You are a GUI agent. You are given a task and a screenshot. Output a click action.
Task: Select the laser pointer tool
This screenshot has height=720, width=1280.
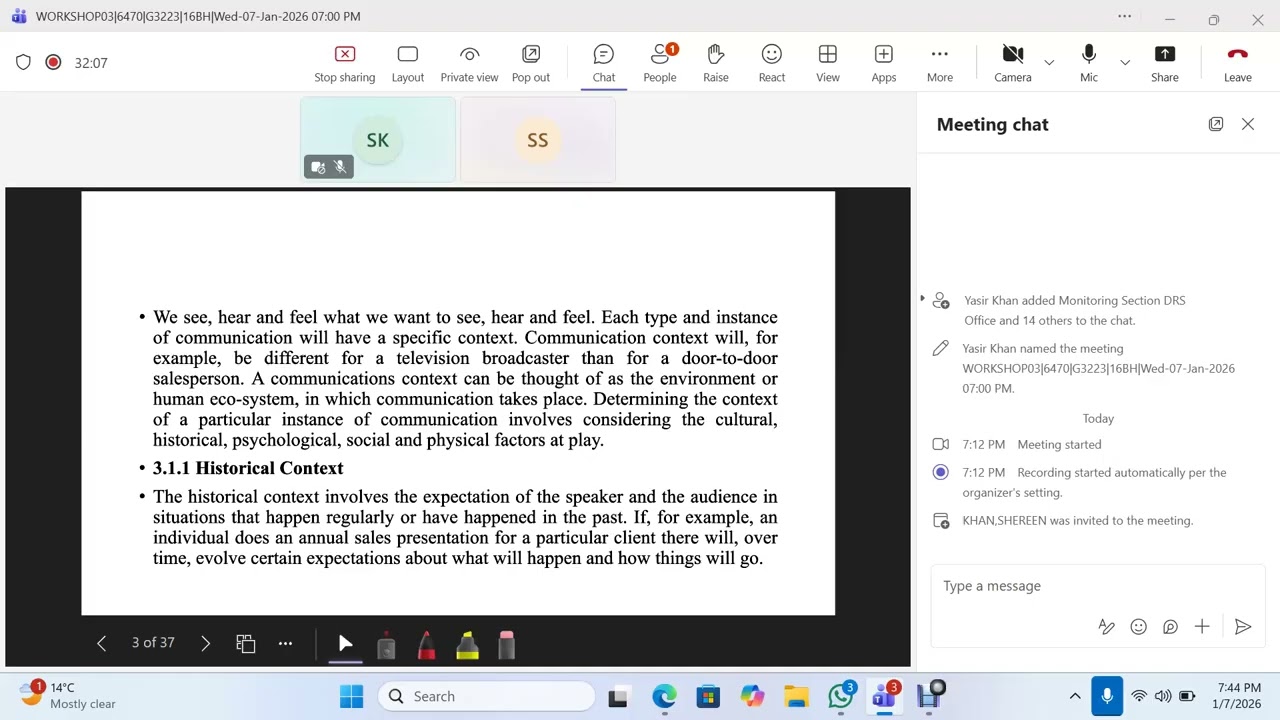(386, 646)
